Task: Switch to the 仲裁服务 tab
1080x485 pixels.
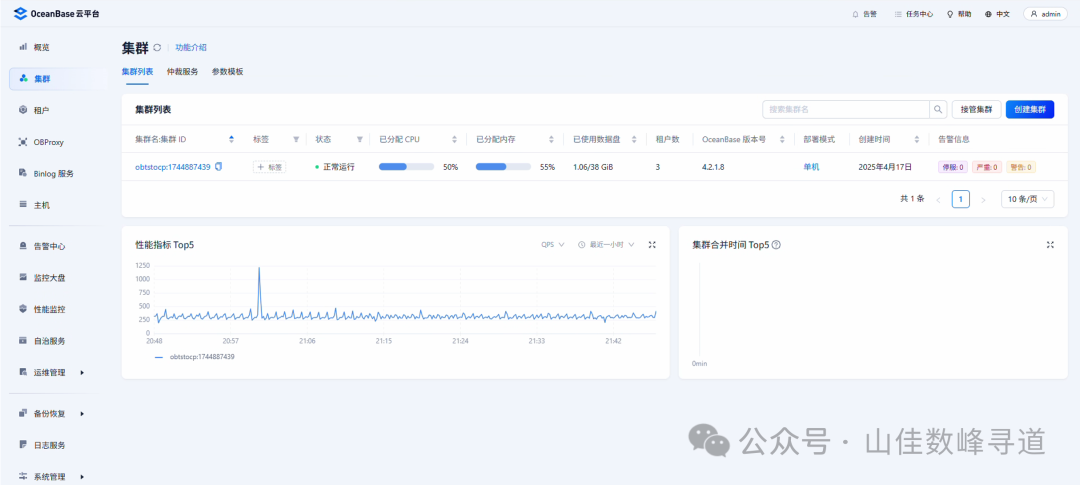Action: (x=182, y=72)
